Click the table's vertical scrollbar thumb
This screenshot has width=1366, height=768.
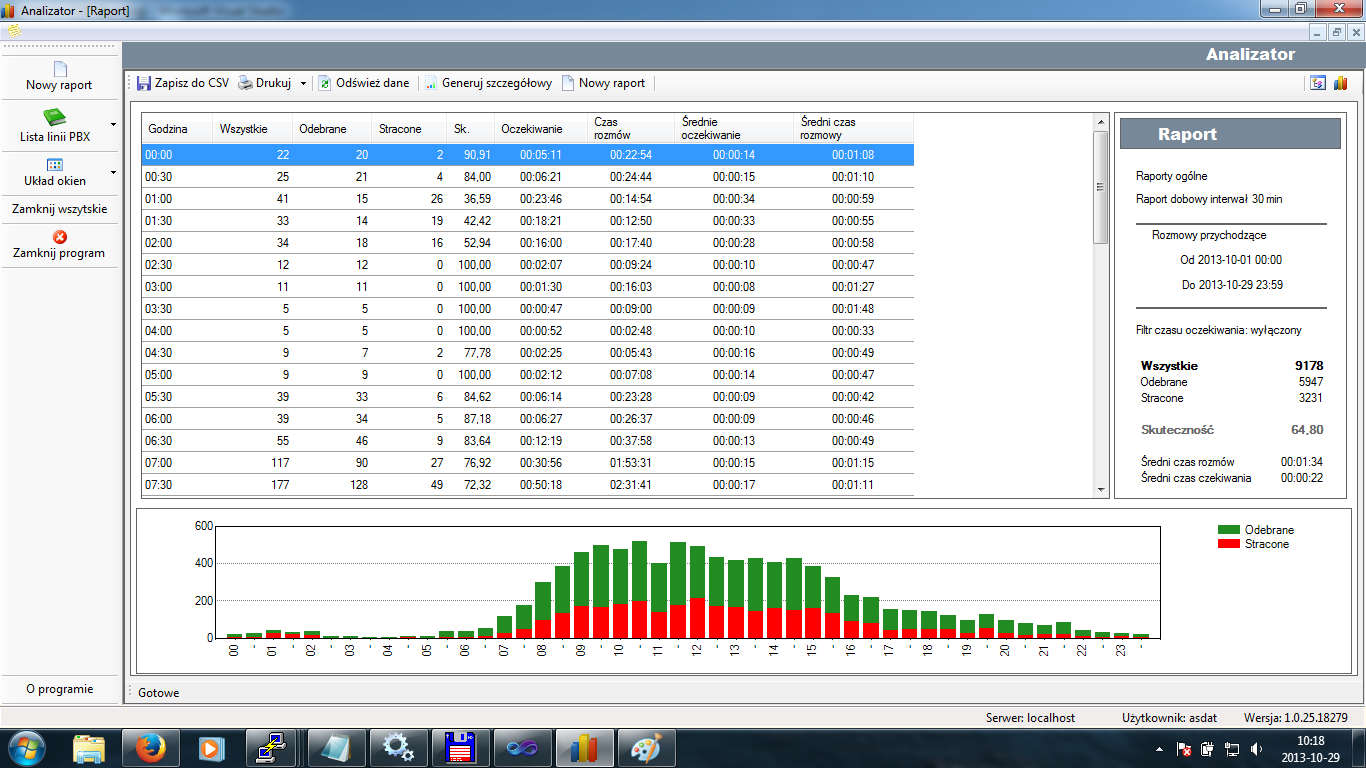pyautogui.click(x=1100, y=187)
